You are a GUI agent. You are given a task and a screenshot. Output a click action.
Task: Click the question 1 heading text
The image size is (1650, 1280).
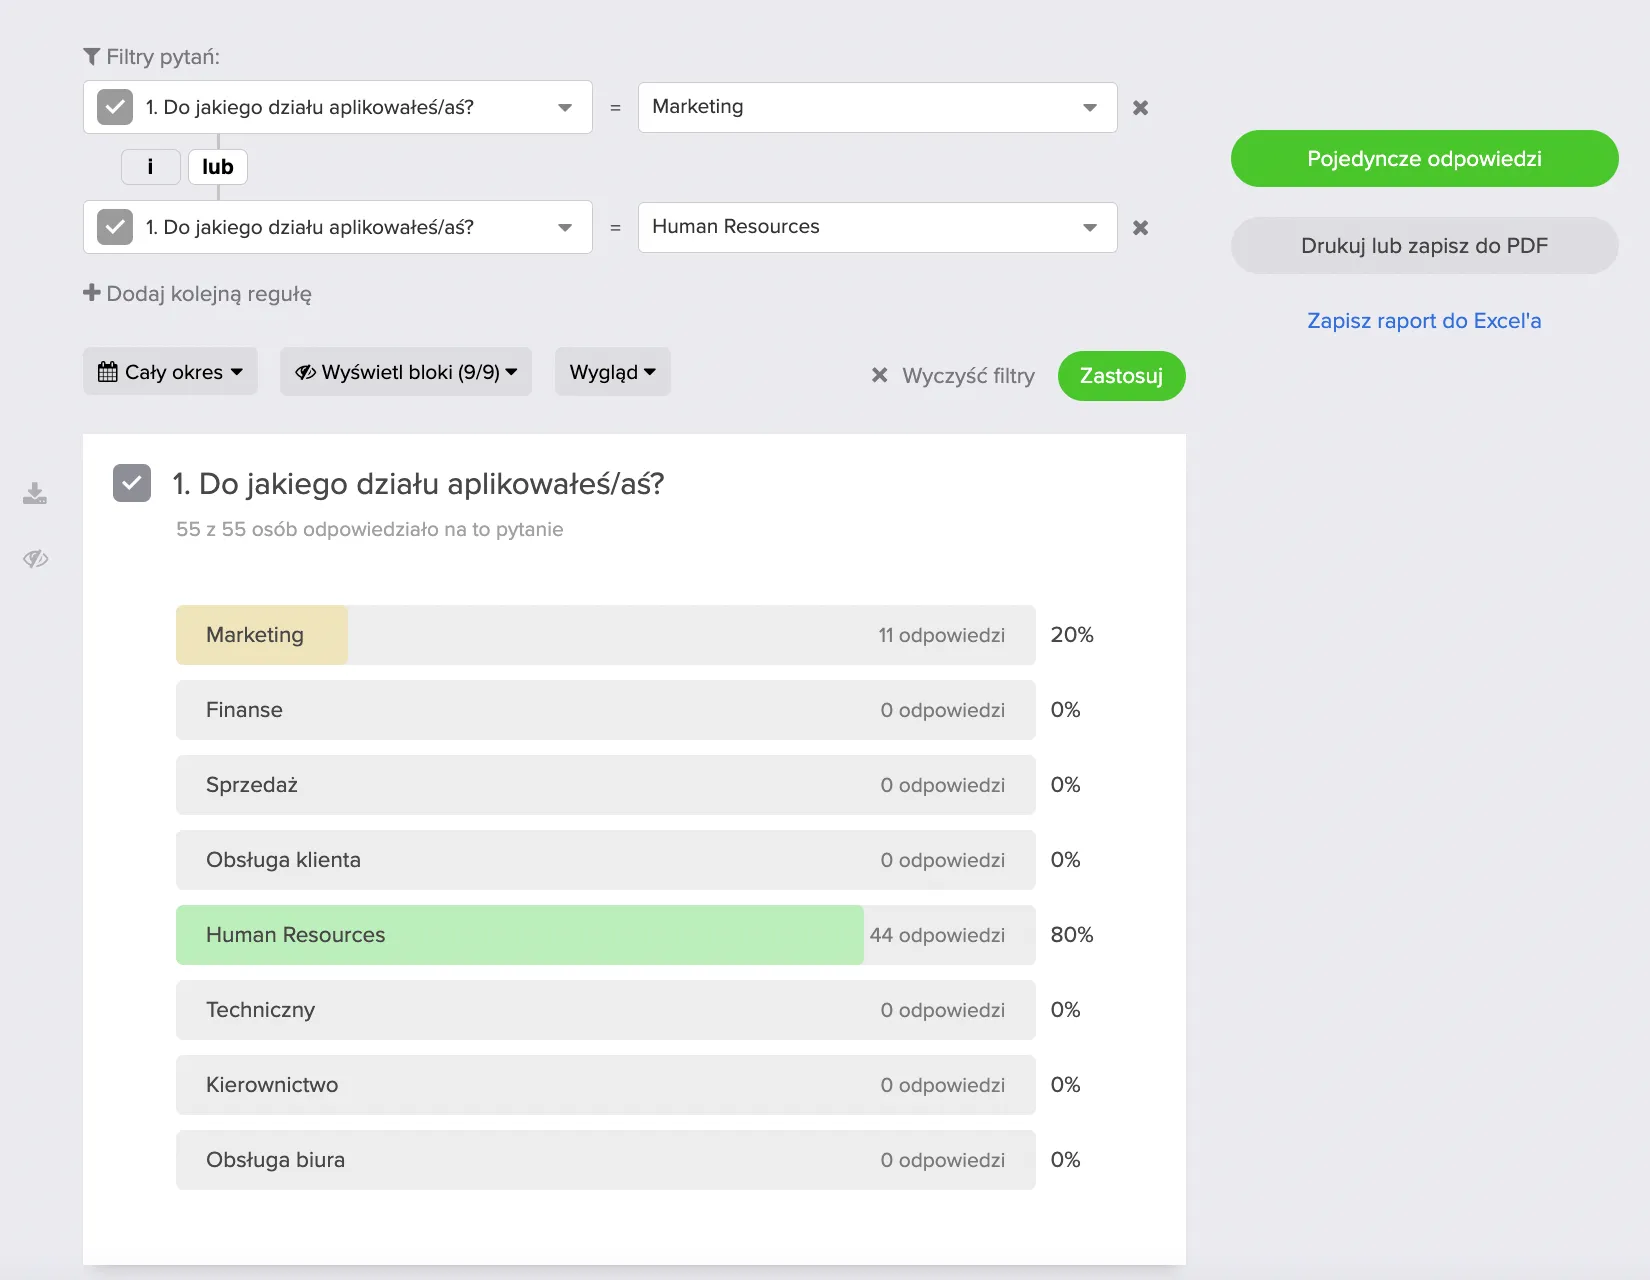pos(418,484)
